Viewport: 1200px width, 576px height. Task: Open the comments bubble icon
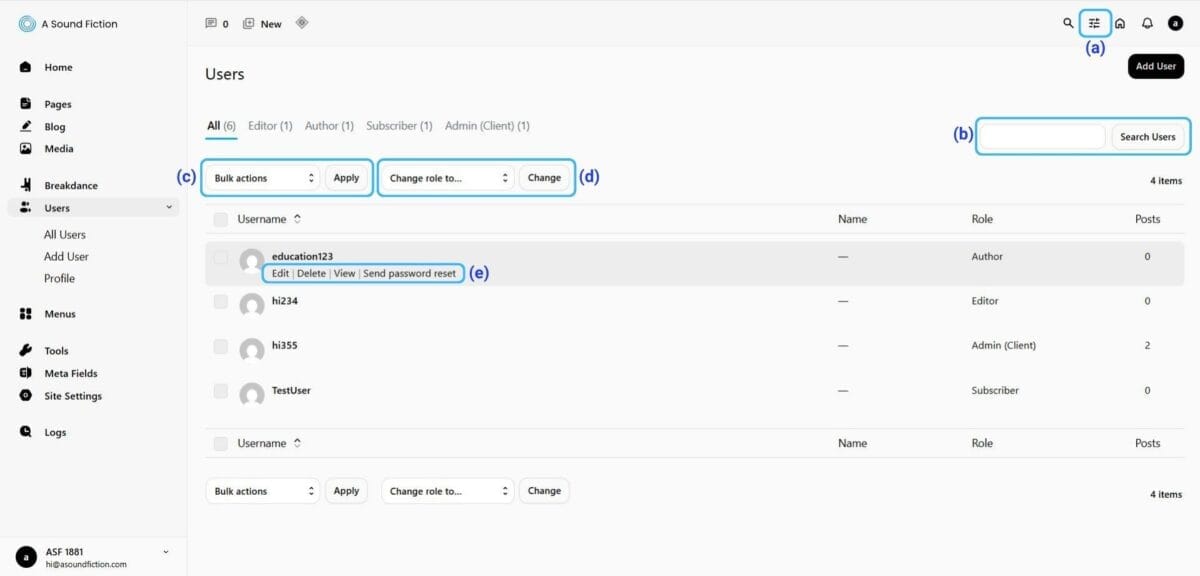coord(210,23)
